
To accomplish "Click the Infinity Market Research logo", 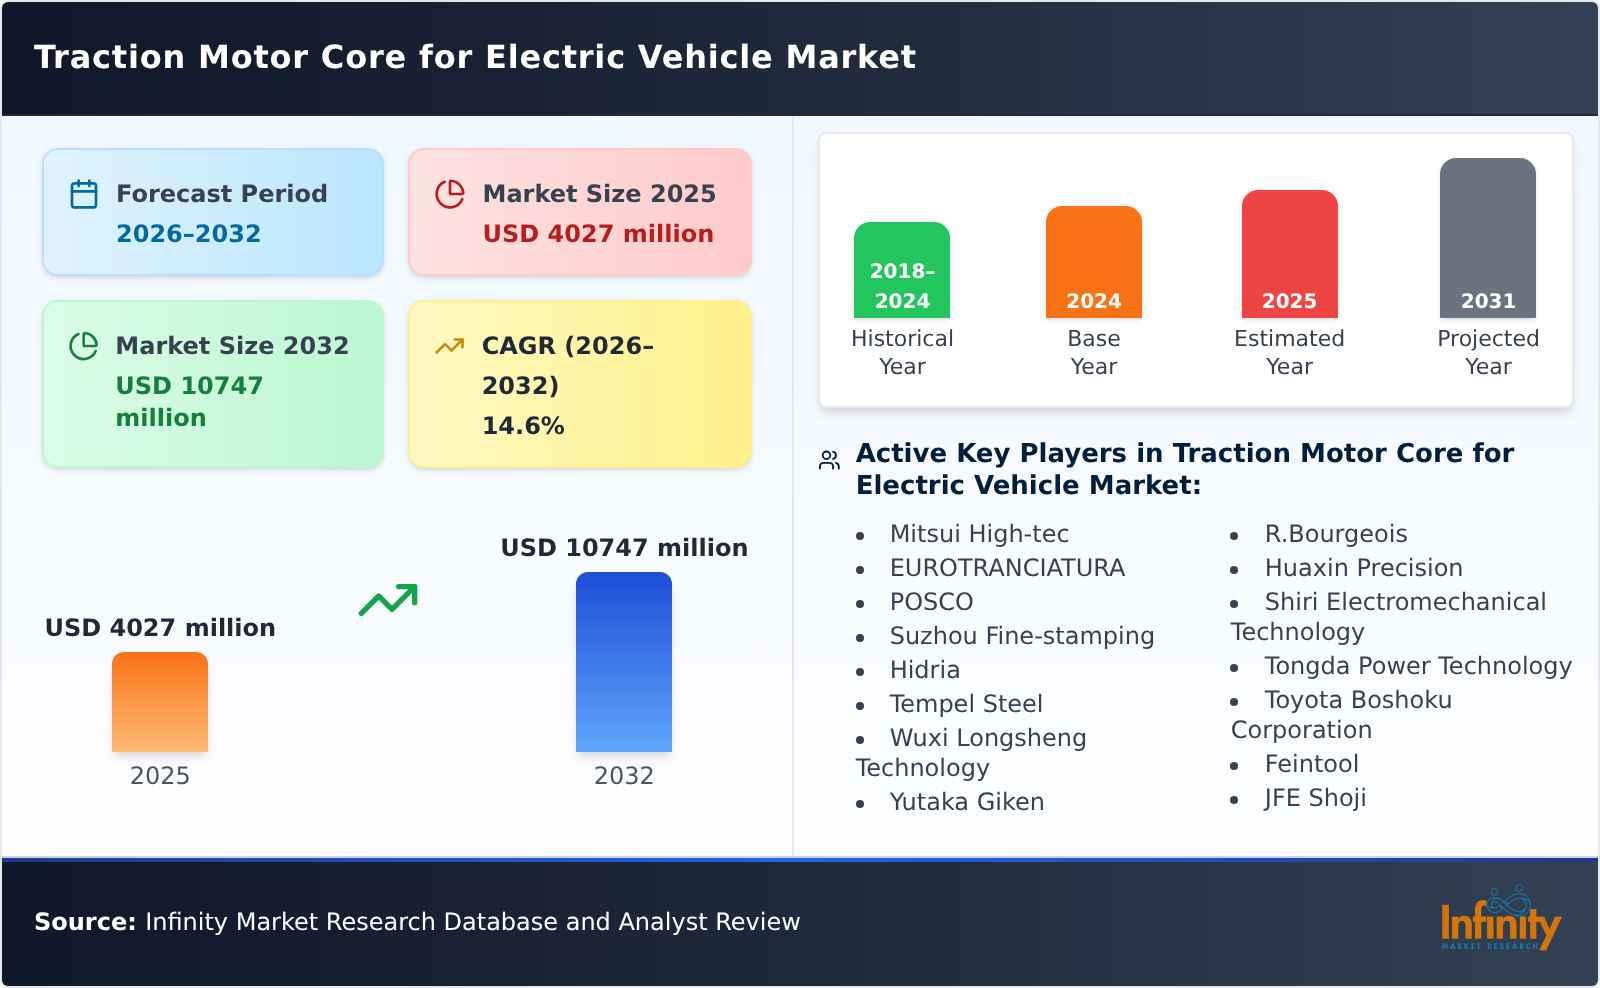I will tap(1501, 920).
